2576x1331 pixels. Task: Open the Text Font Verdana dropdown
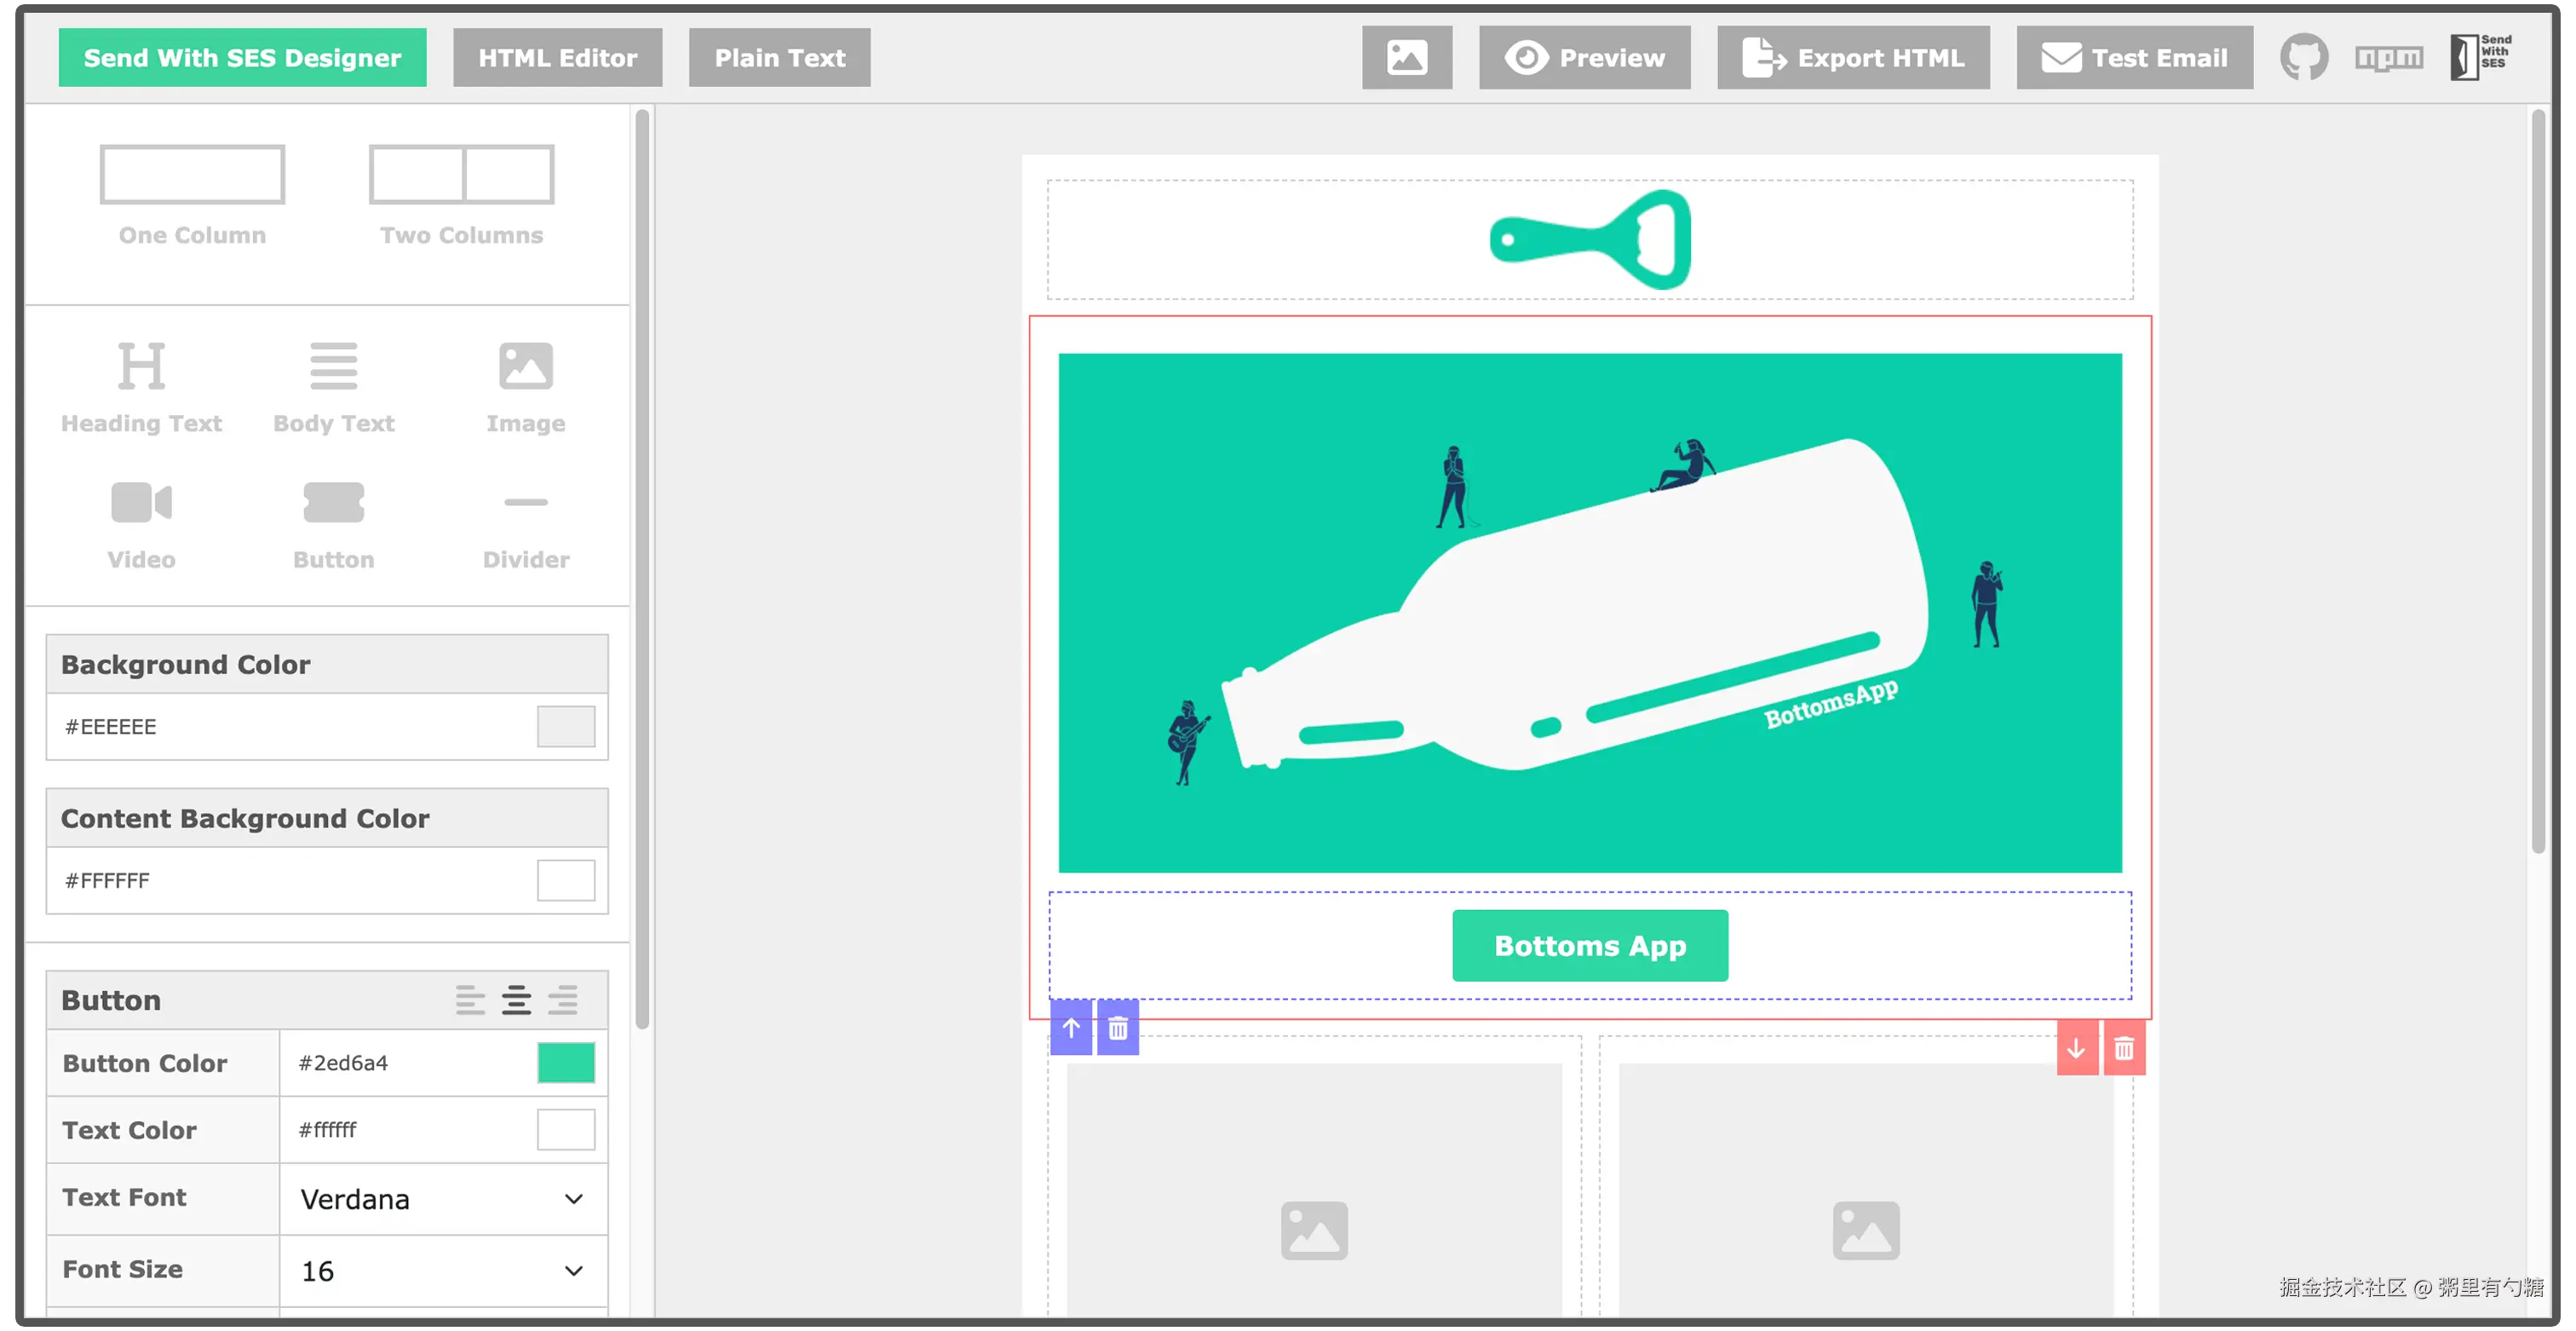(x=442, y=1199)
